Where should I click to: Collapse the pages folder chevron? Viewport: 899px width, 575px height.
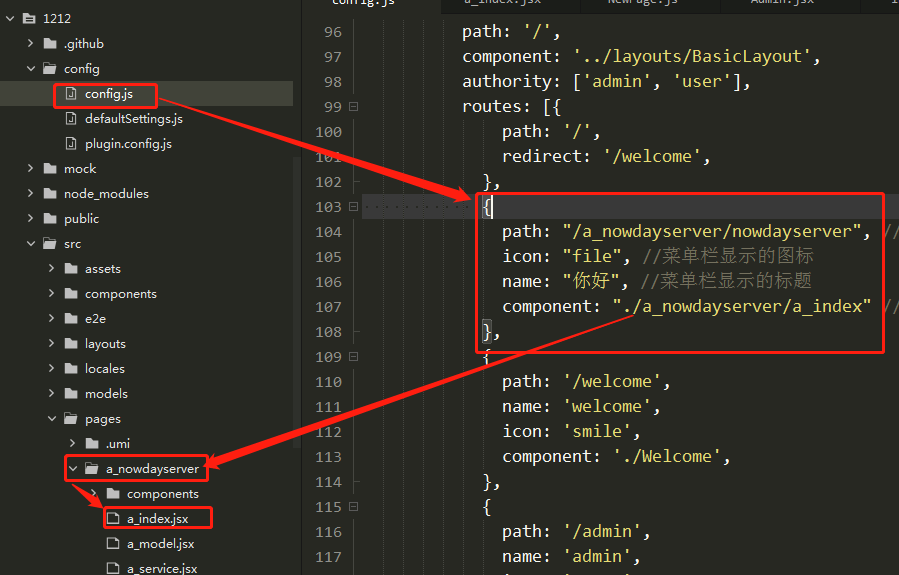click(x=52, y=418)
